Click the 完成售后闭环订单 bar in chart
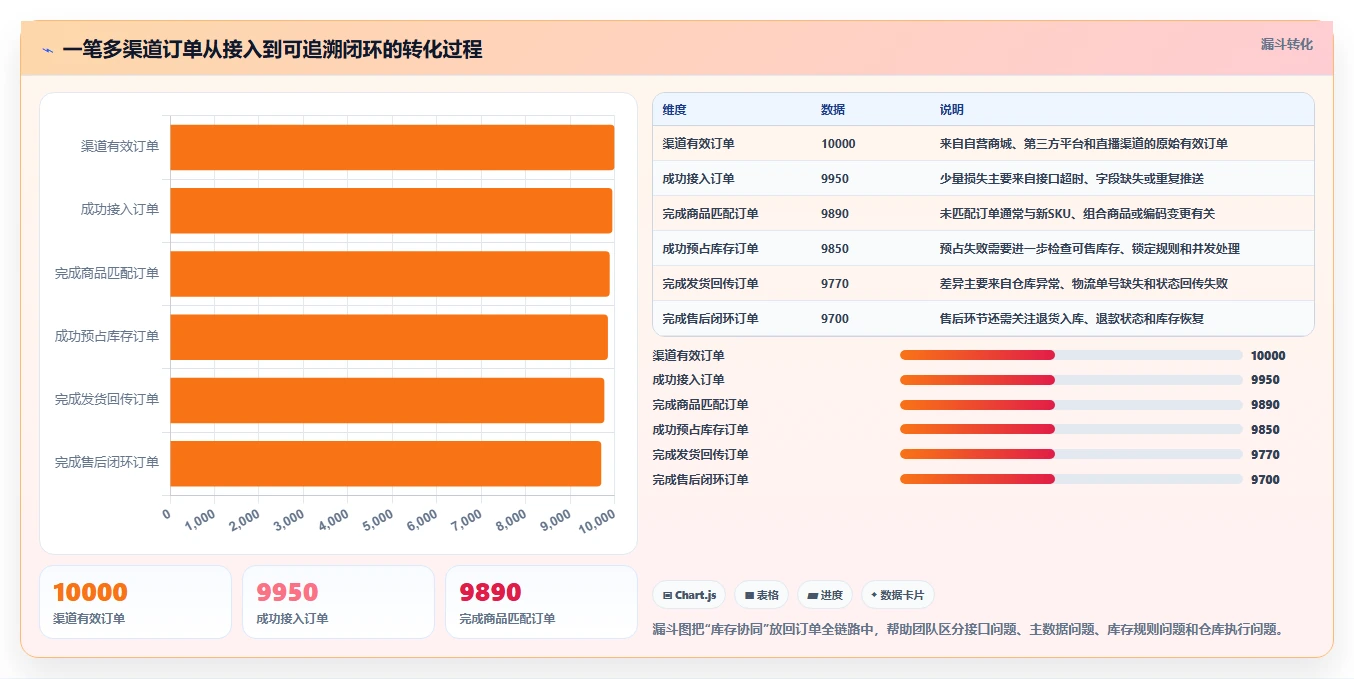 [385, 463]
